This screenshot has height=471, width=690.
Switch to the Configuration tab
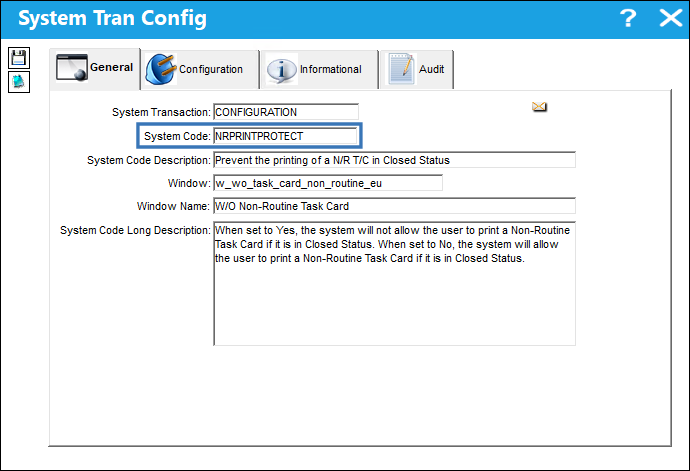200,70
